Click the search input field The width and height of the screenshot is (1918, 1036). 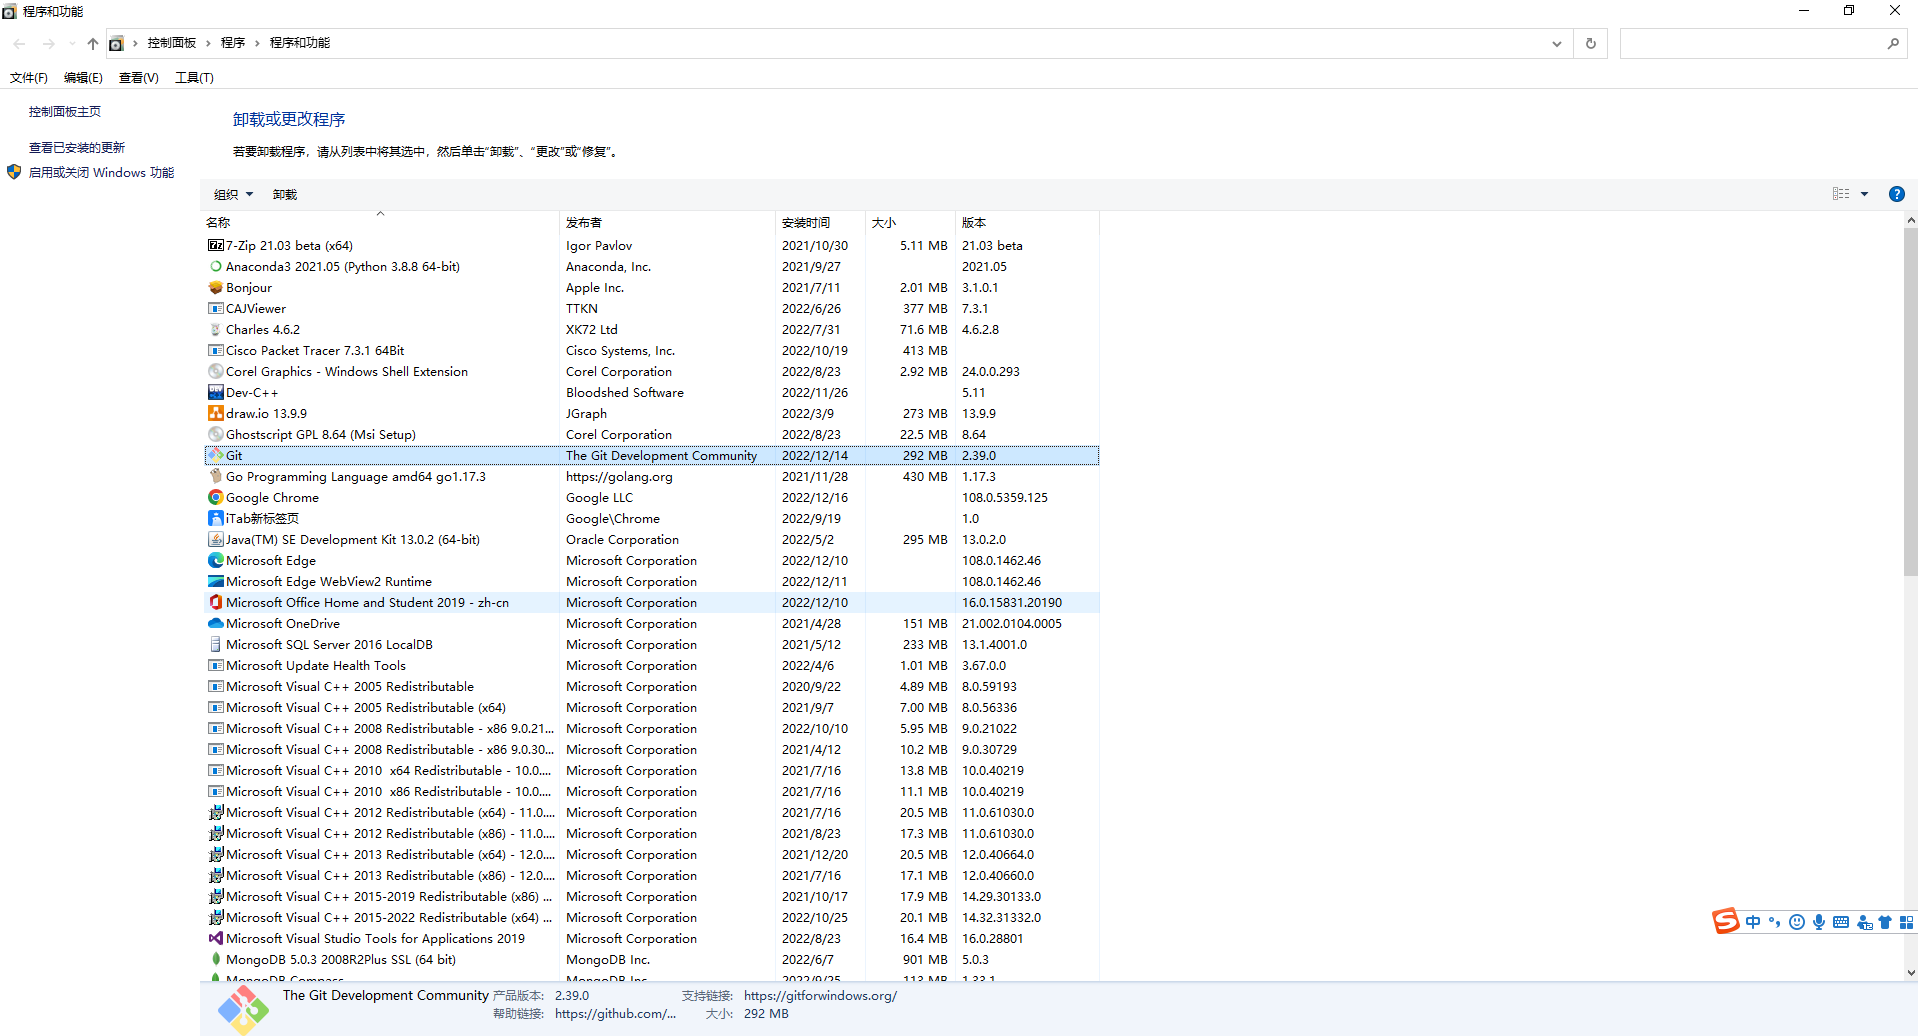[1752, 43]
